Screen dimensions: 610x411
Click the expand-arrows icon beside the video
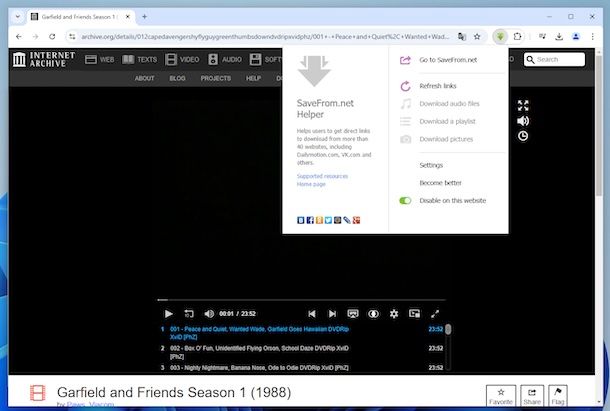point(523,105)
